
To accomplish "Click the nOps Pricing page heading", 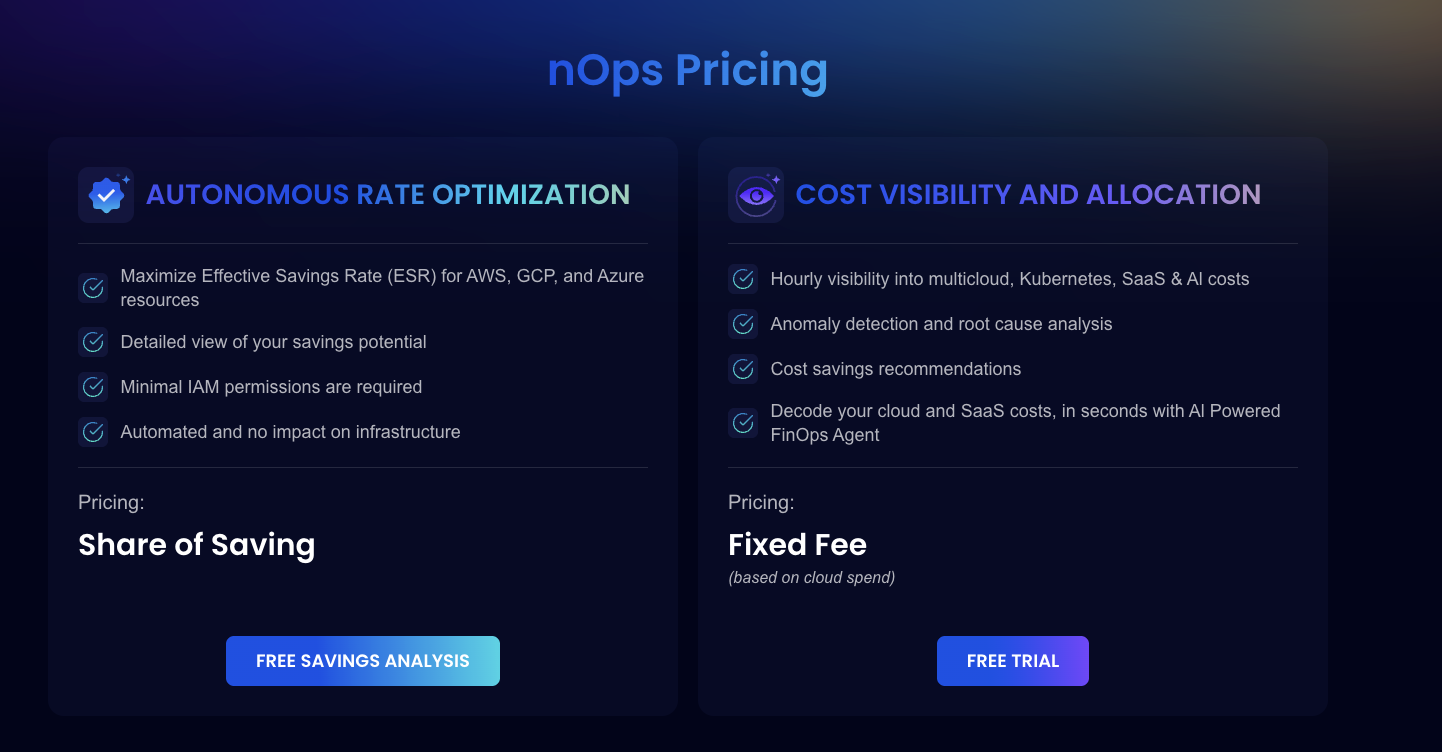I will click(688, 70).
